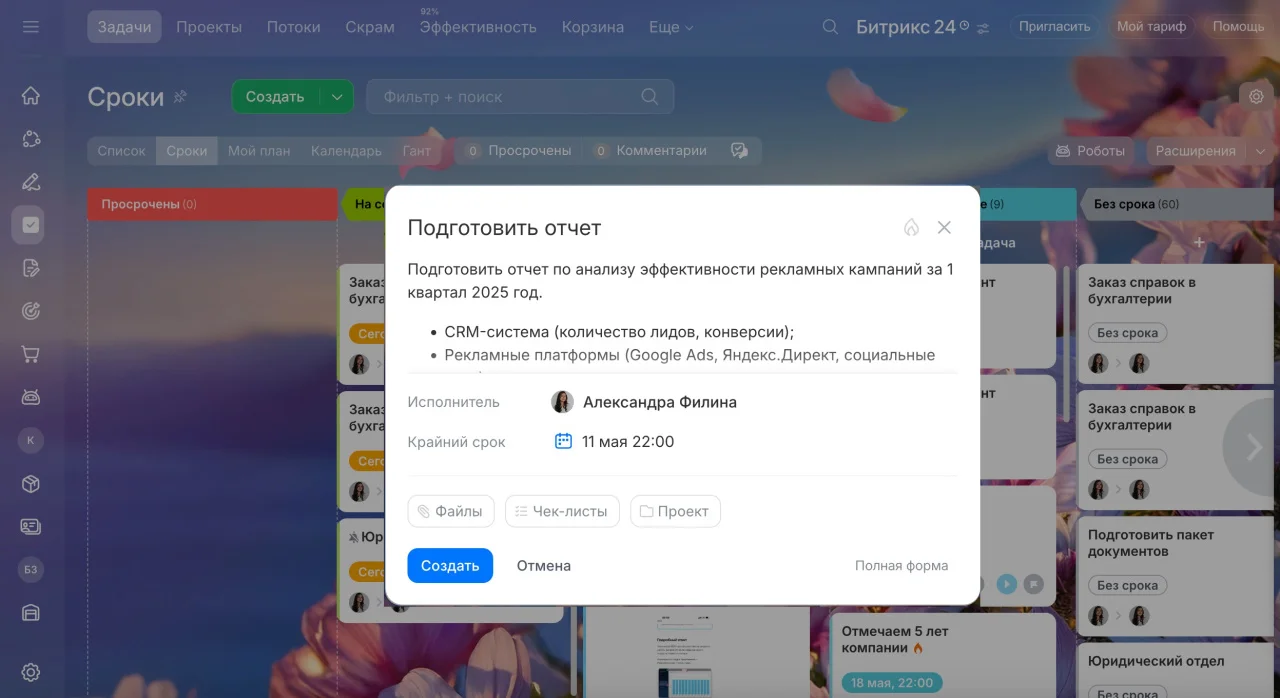Open the news feed document icon in sidebar
This screenshot has height=698, width=1280.
pos(28,267)
